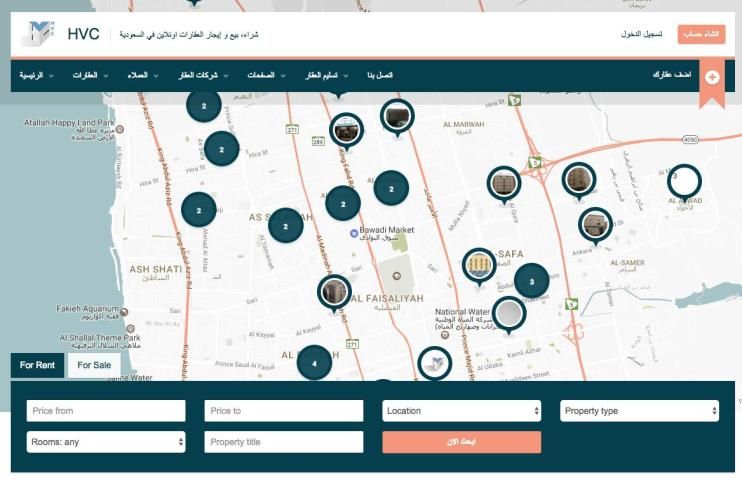Viewport: 742px width, 480px height.
Task: Open the Rooms: any dropdown
Action: tap(106, 442)
